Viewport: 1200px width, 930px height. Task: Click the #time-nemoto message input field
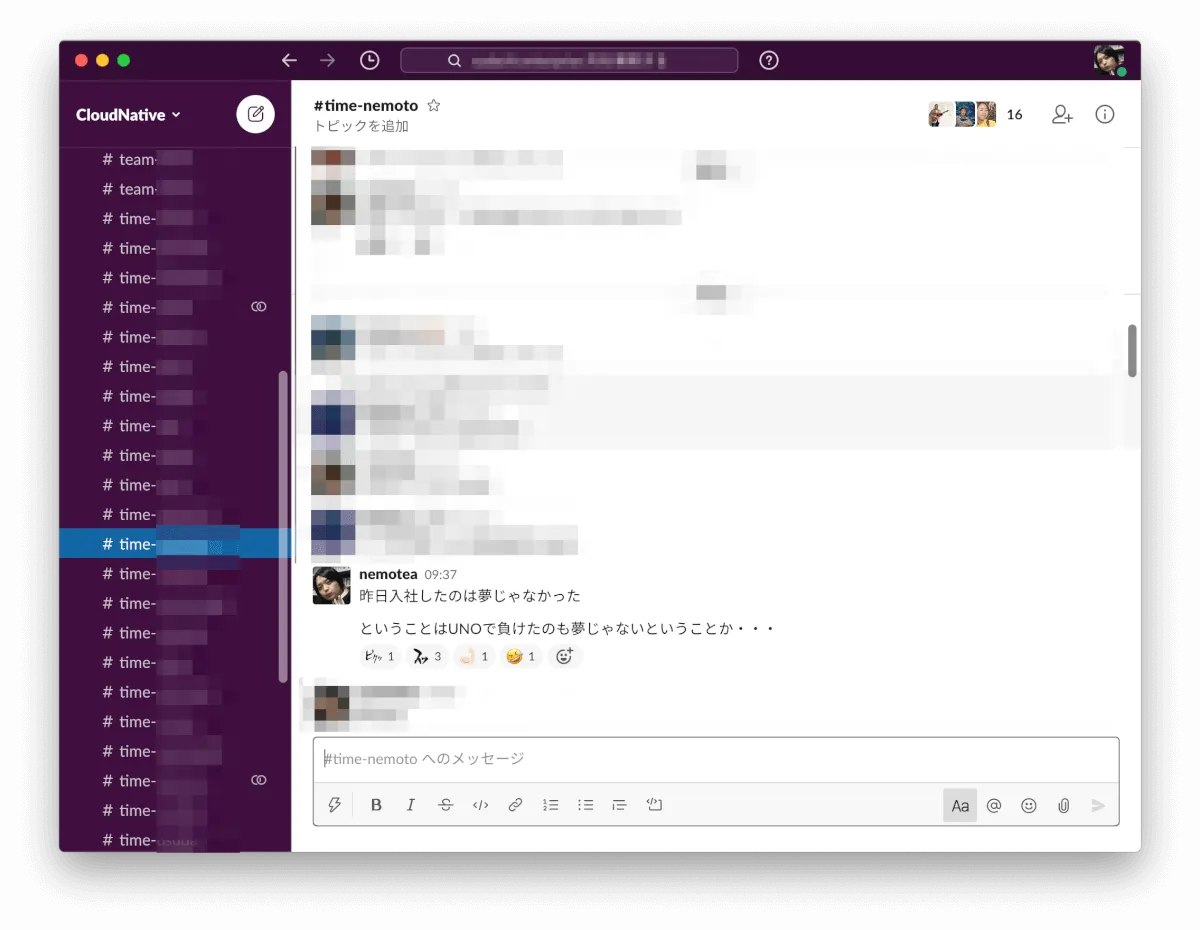[716, 759]
